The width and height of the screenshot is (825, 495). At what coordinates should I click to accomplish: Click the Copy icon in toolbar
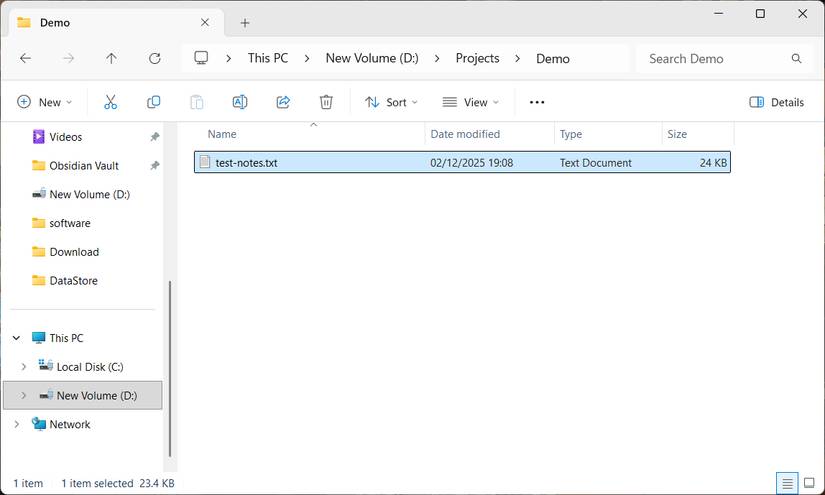tap(153, 102)
